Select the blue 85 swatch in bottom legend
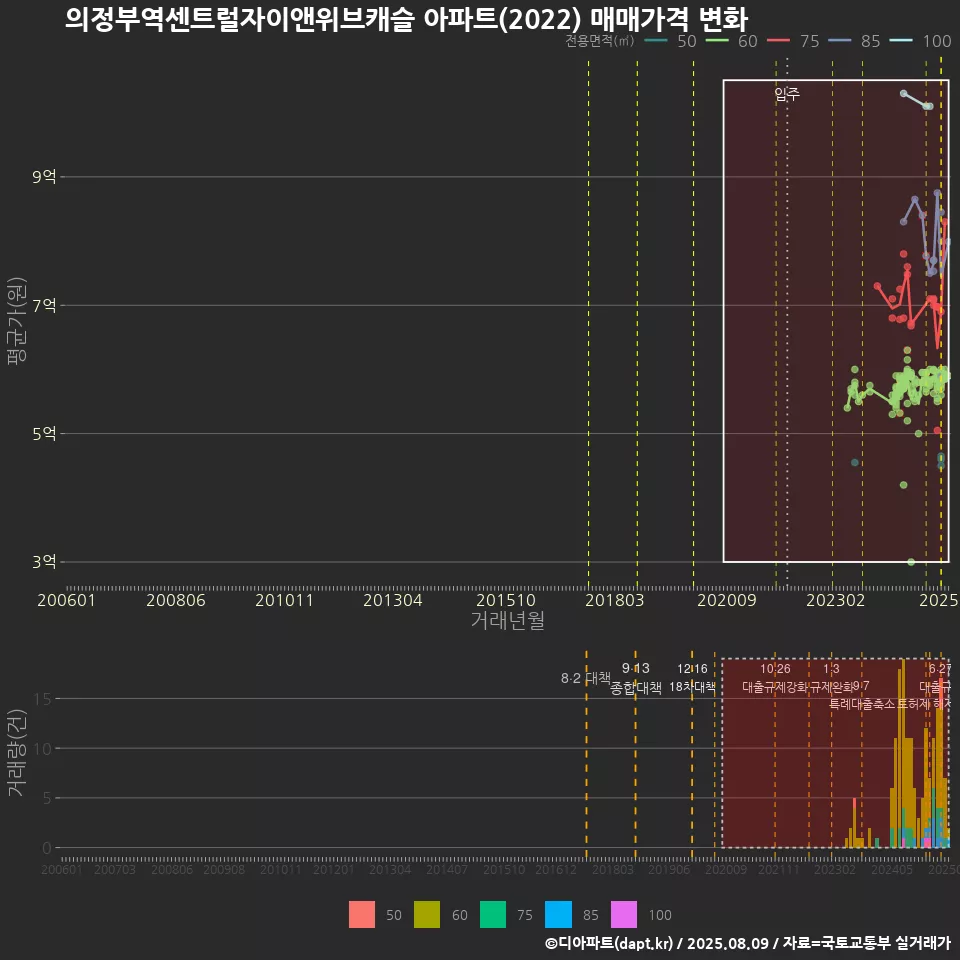The image size is (960, 960). pos(558,915)
